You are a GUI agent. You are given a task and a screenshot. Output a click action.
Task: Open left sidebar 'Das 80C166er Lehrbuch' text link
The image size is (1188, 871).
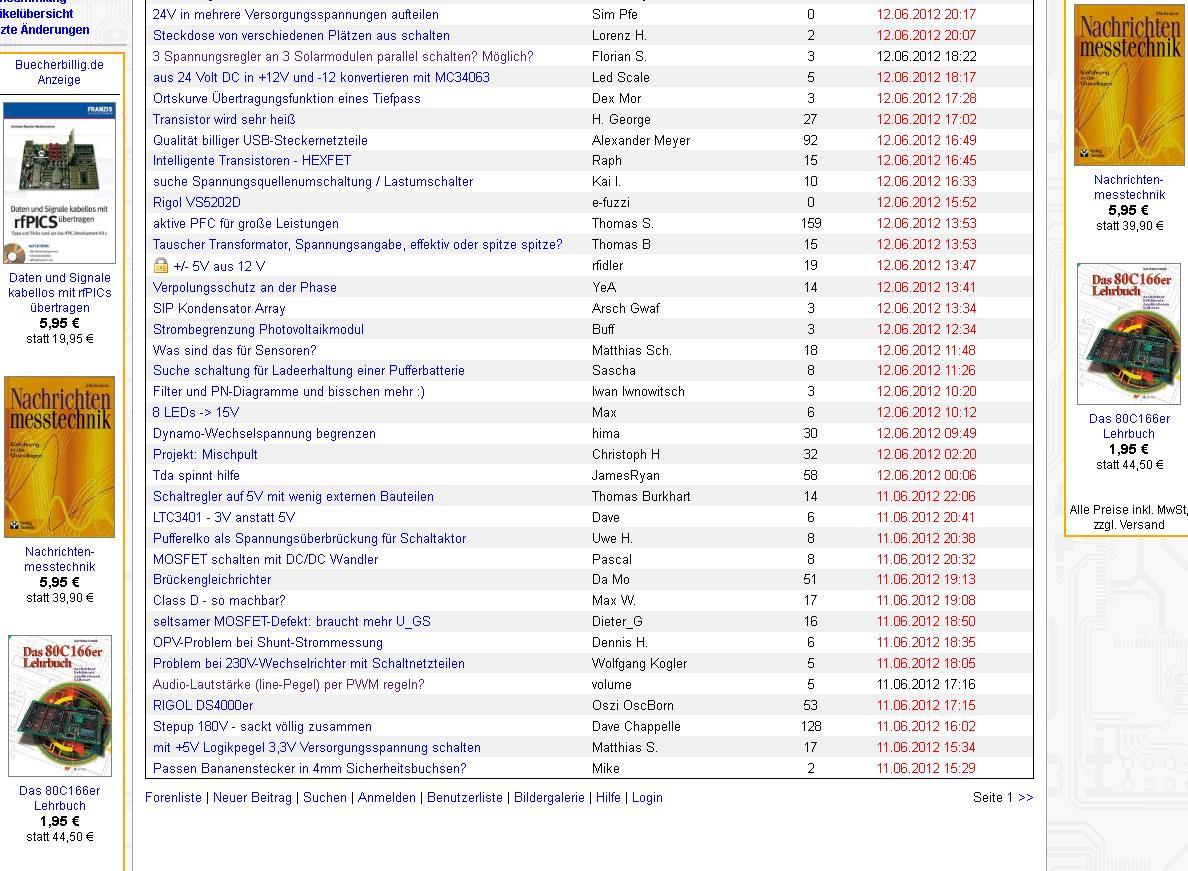click(x=60, y=798)
